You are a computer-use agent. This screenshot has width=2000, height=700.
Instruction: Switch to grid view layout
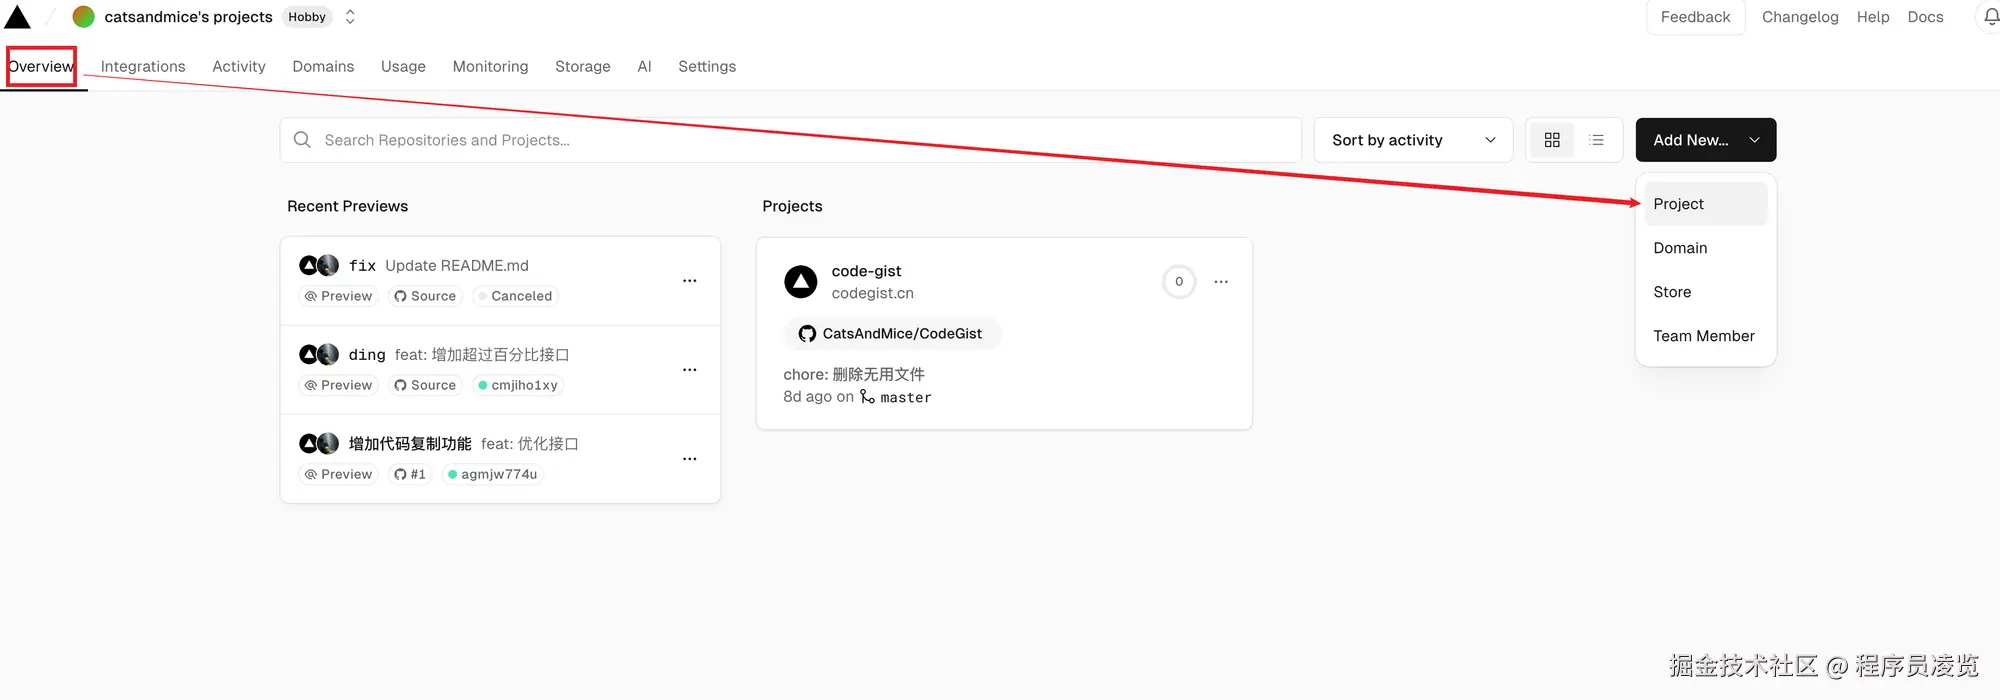(x=1552, y=140)
